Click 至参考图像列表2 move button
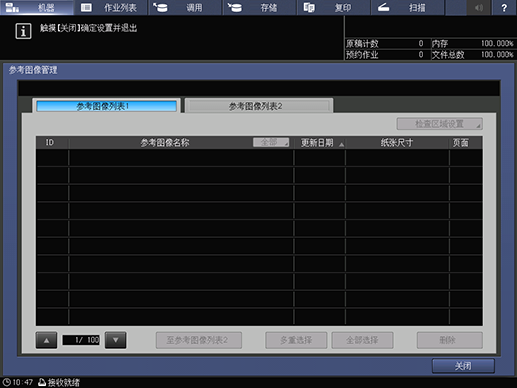The width and height of the screenshot is (517, 388). pos(199,340)
